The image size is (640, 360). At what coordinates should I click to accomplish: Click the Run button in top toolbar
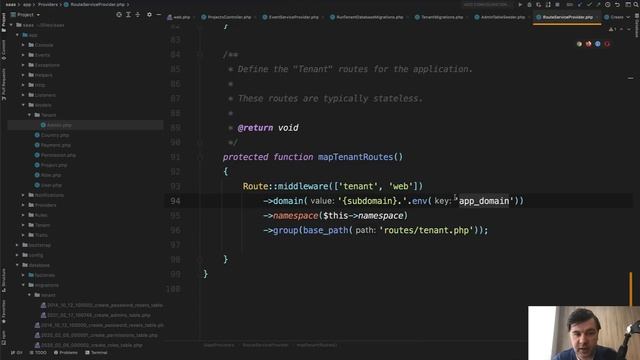(520, 4)
